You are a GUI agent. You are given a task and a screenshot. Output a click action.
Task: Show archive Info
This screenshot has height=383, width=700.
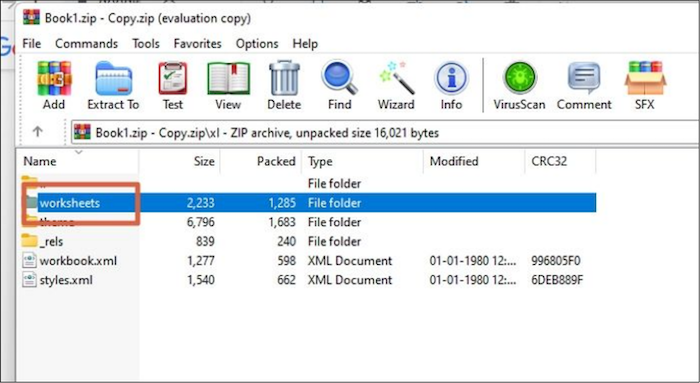(451, 85)
